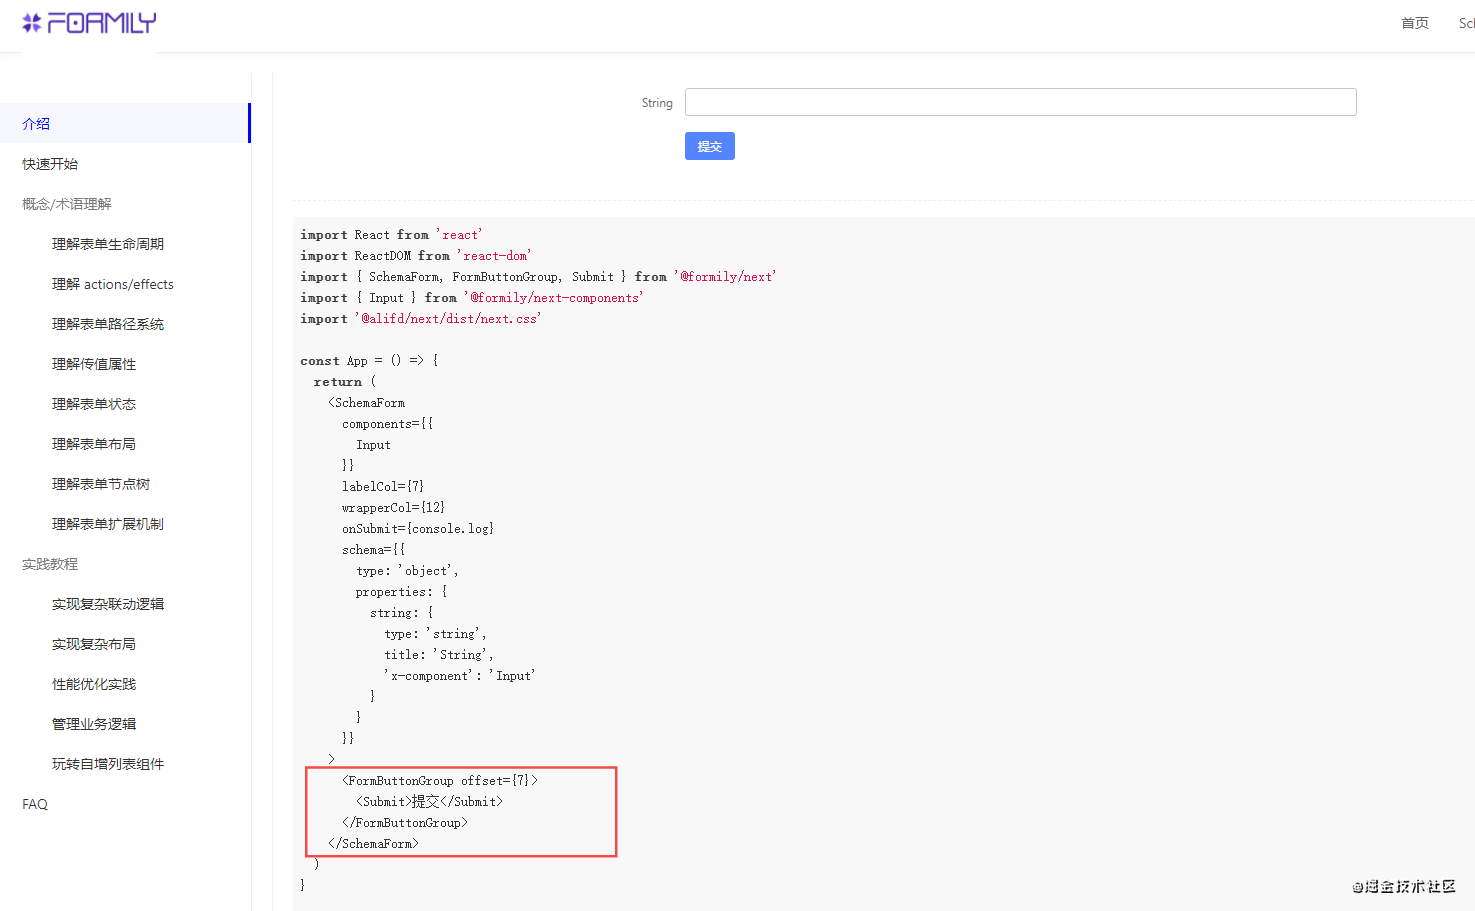Click the '@formily/next-components' import string
Image resolution: width=1475 pixels, height=911 pixels.
coord(553,298)
